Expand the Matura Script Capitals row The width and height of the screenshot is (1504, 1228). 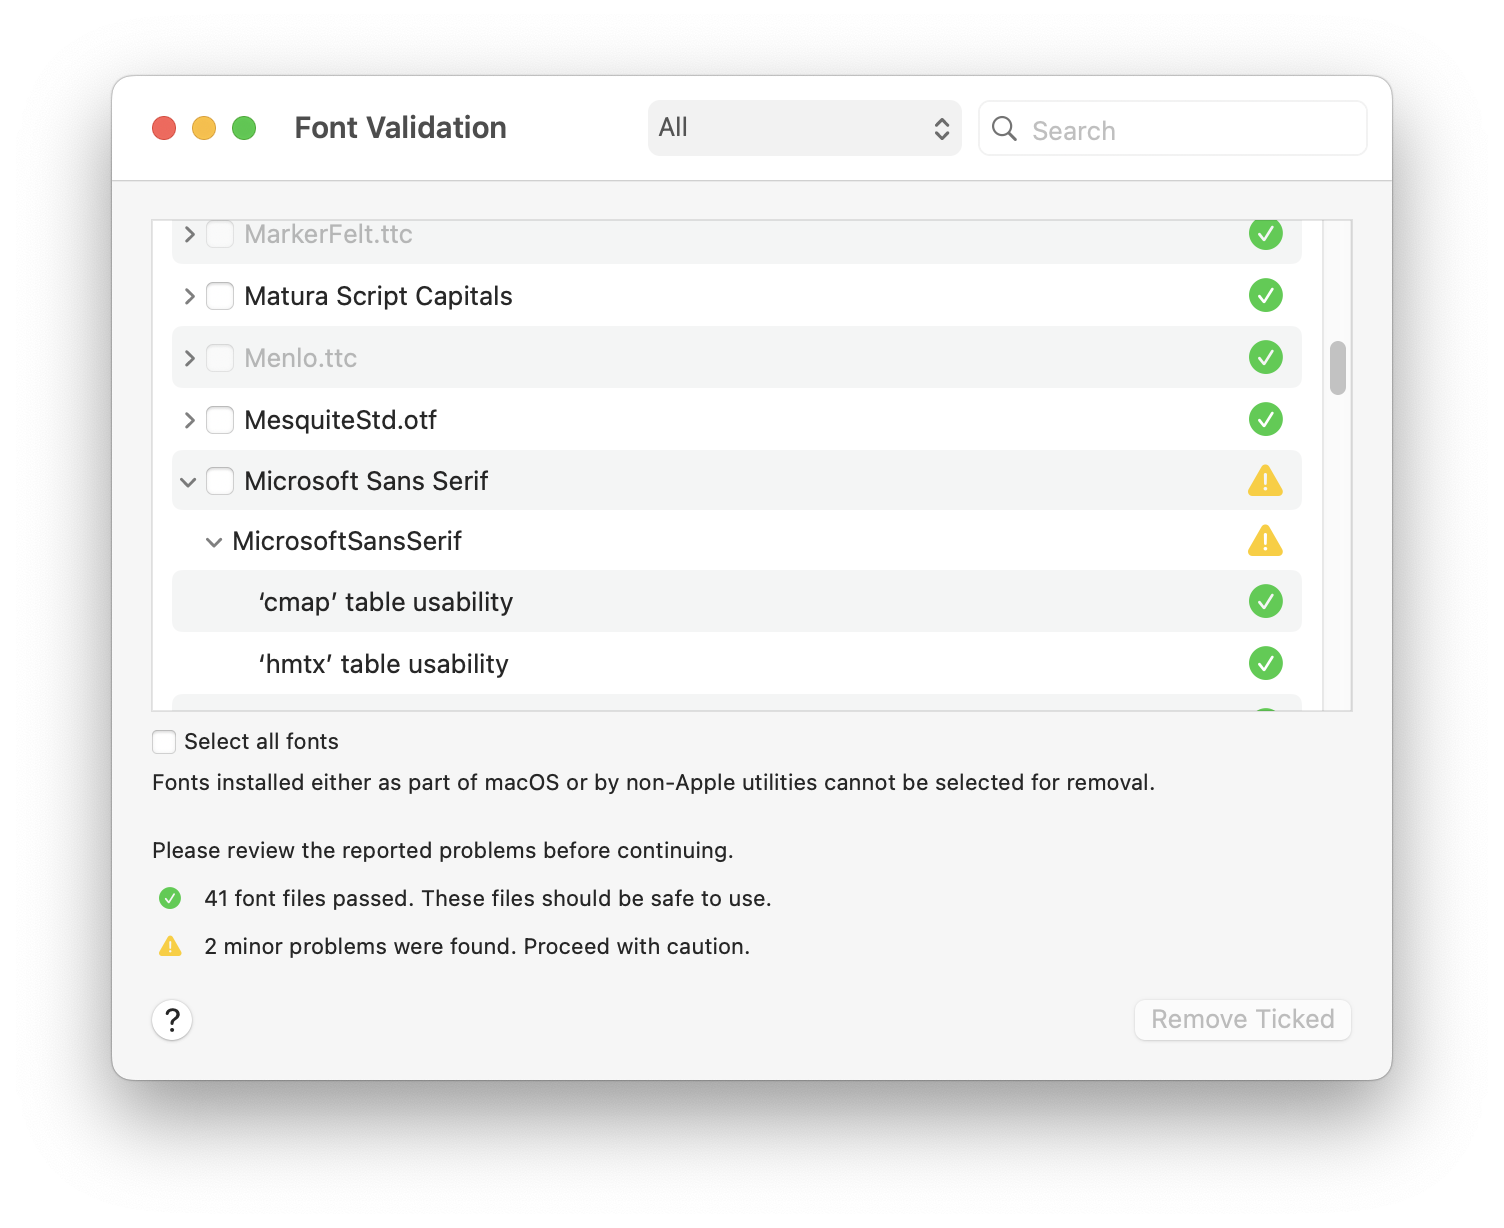pyautogui.click(x=189, y=296)
